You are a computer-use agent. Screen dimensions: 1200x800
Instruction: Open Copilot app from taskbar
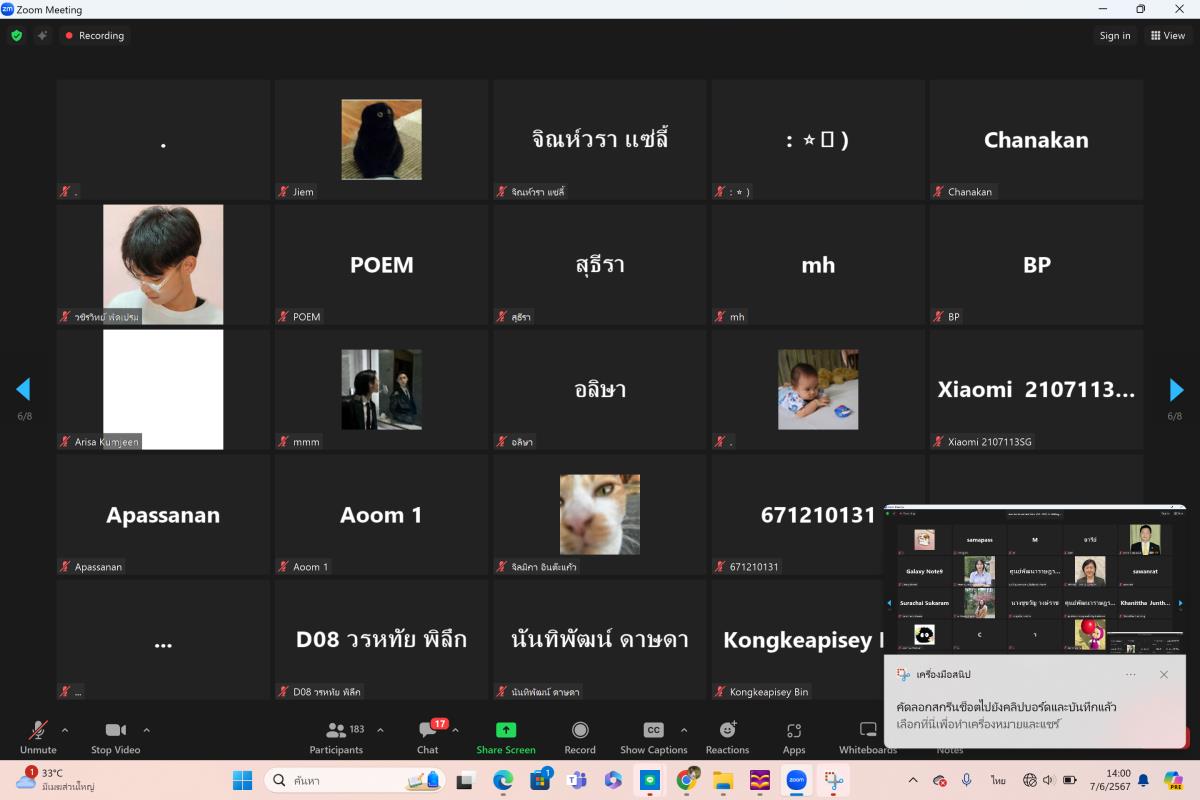[613, 780]
